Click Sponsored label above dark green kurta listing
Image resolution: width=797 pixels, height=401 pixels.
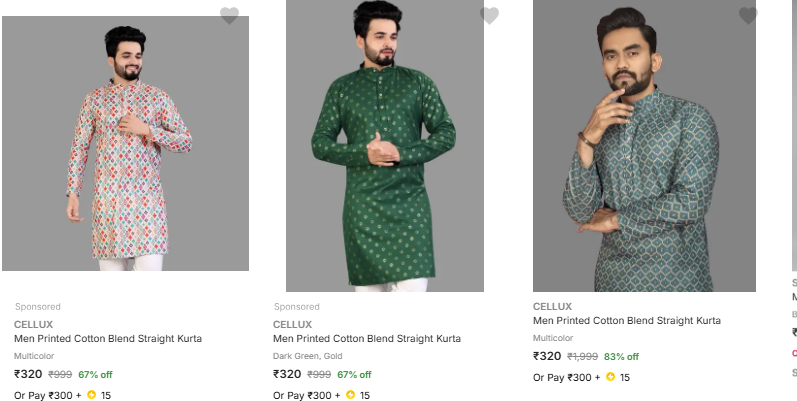coord(297,307)
